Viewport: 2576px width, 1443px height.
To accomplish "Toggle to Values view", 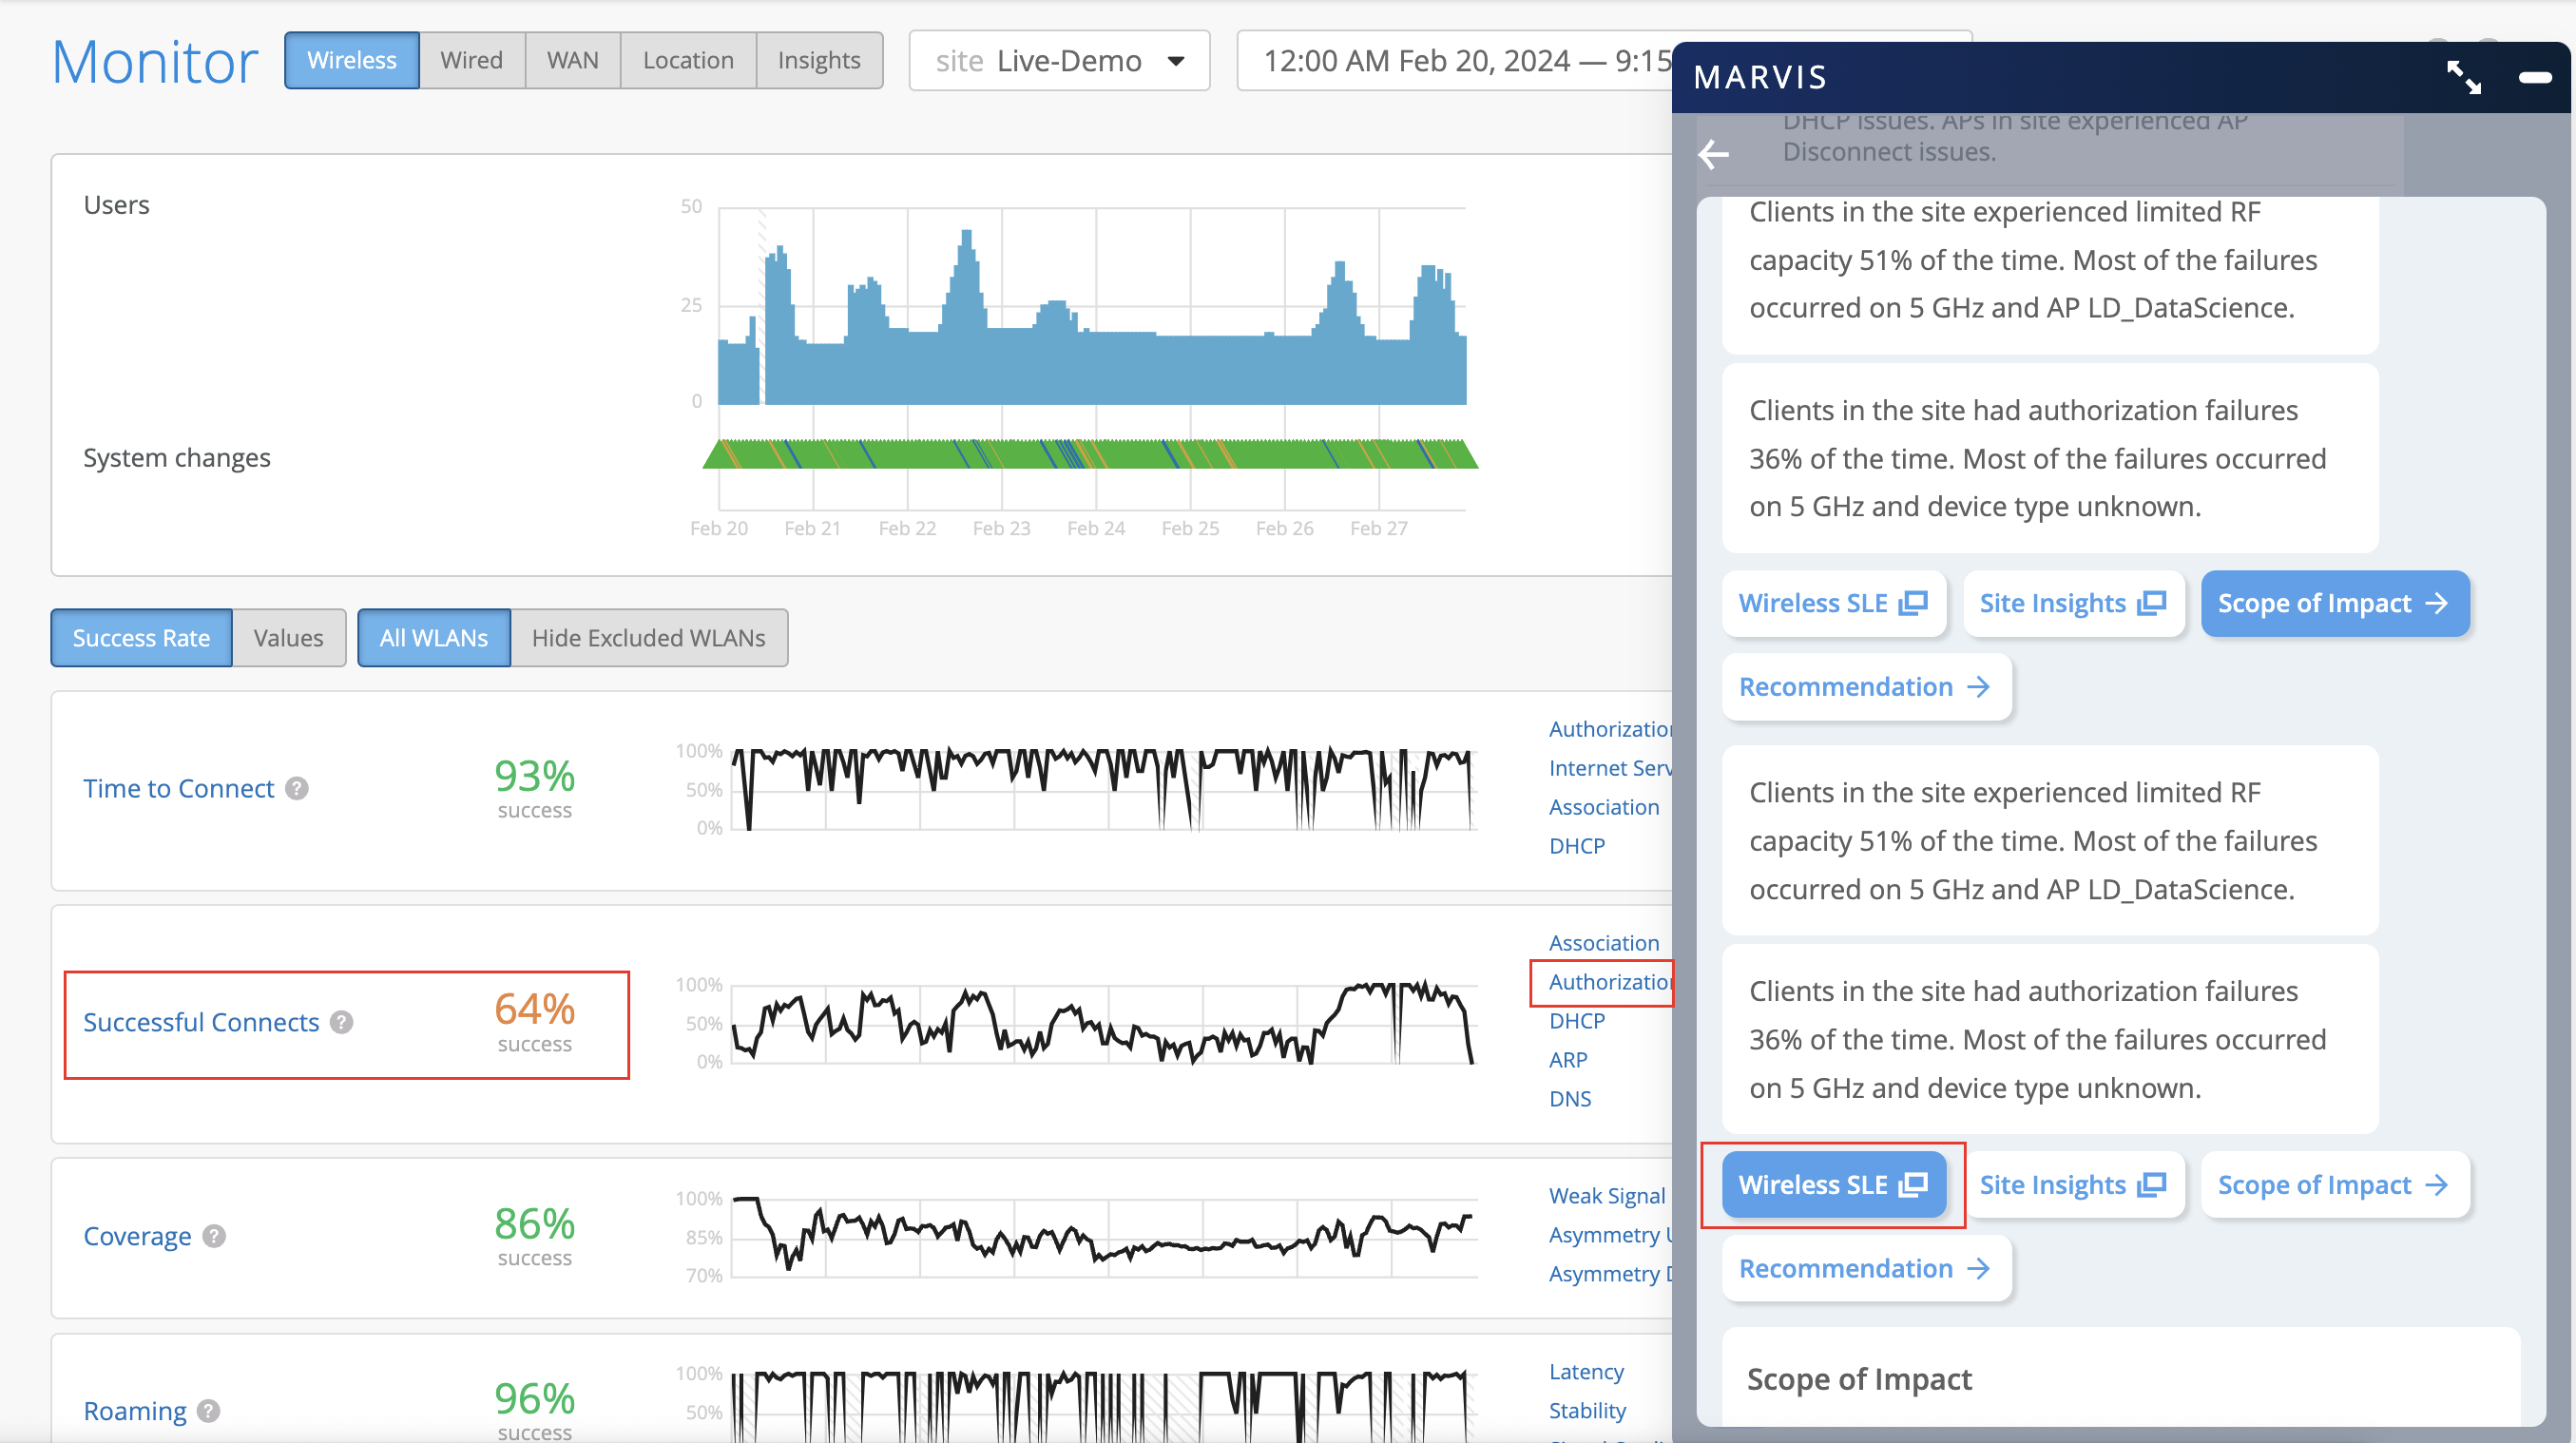I will point(288,638).
